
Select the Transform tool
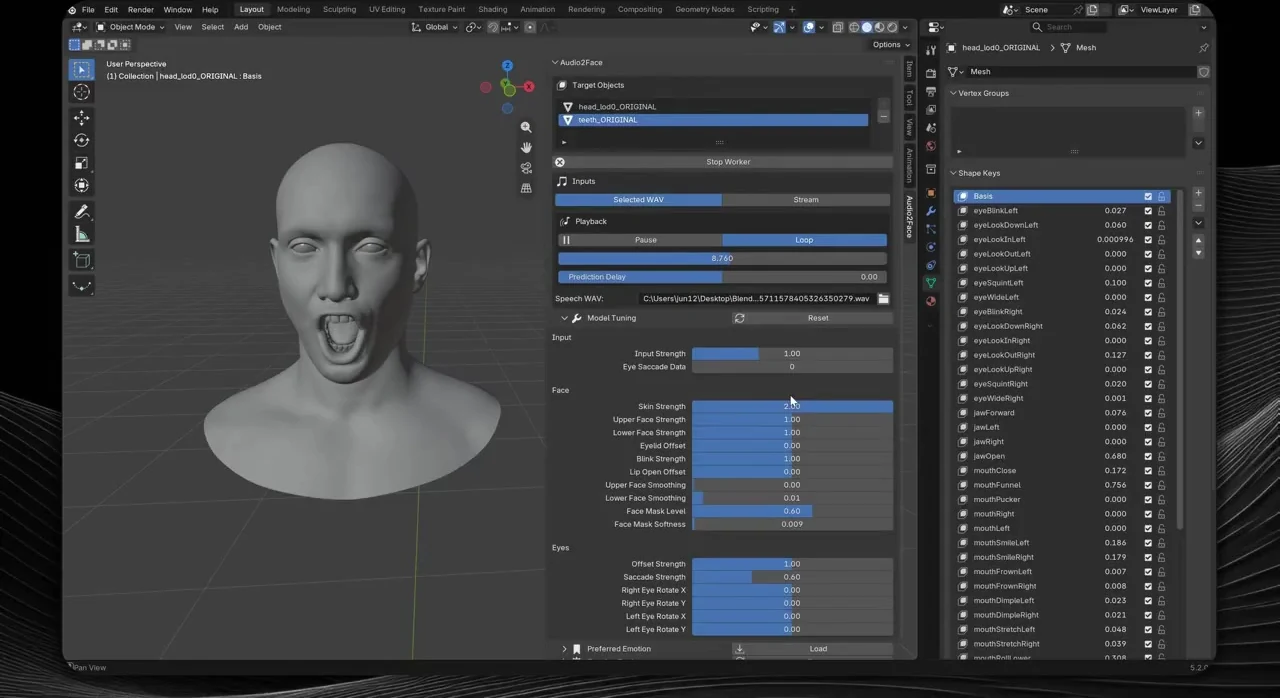coord(82,185)
